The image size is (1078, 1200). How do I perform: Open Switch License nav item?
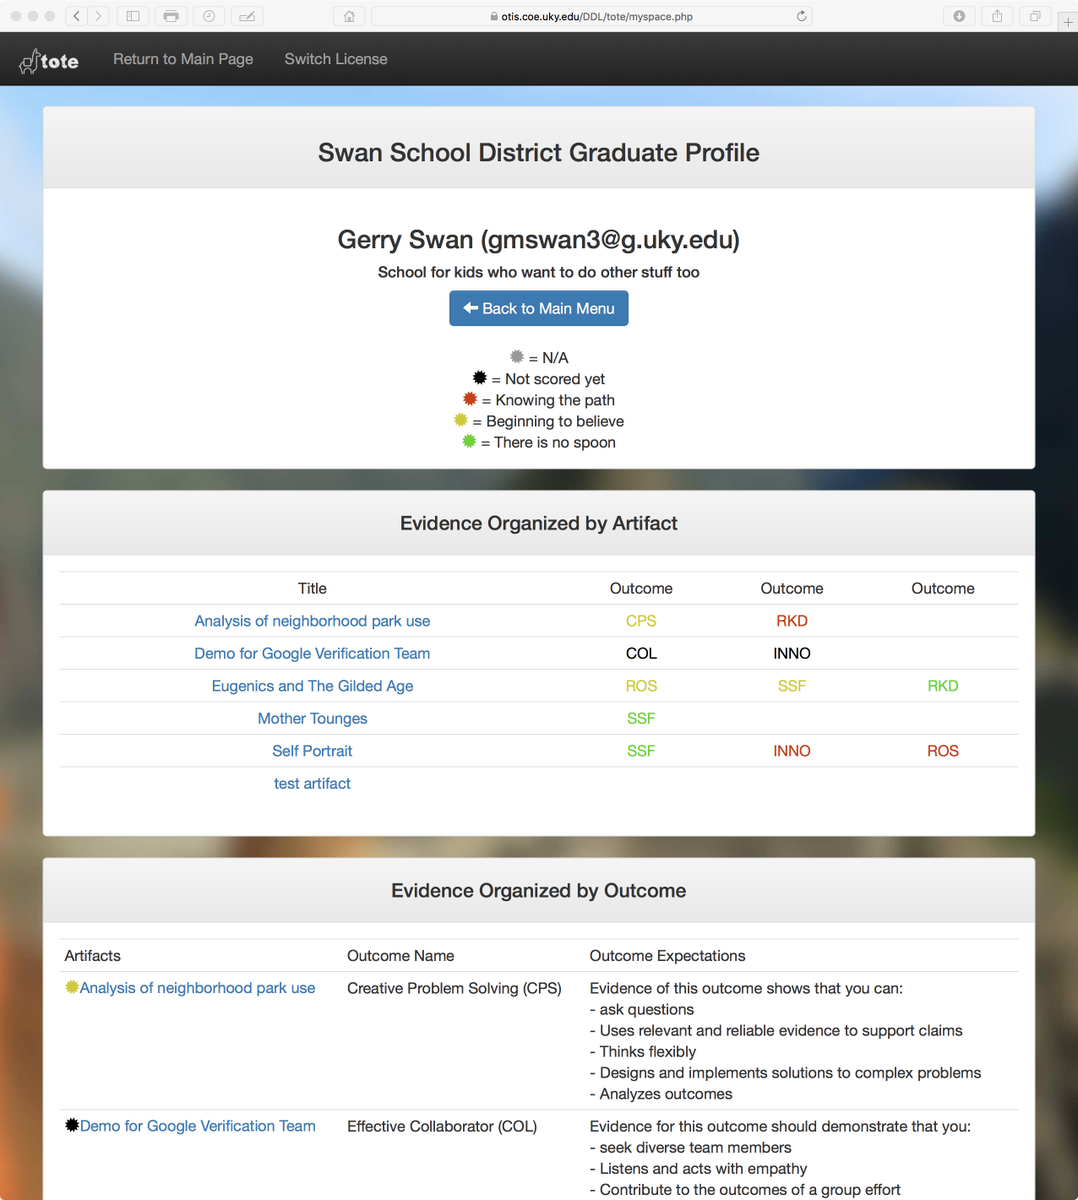(x=336, y=59)
